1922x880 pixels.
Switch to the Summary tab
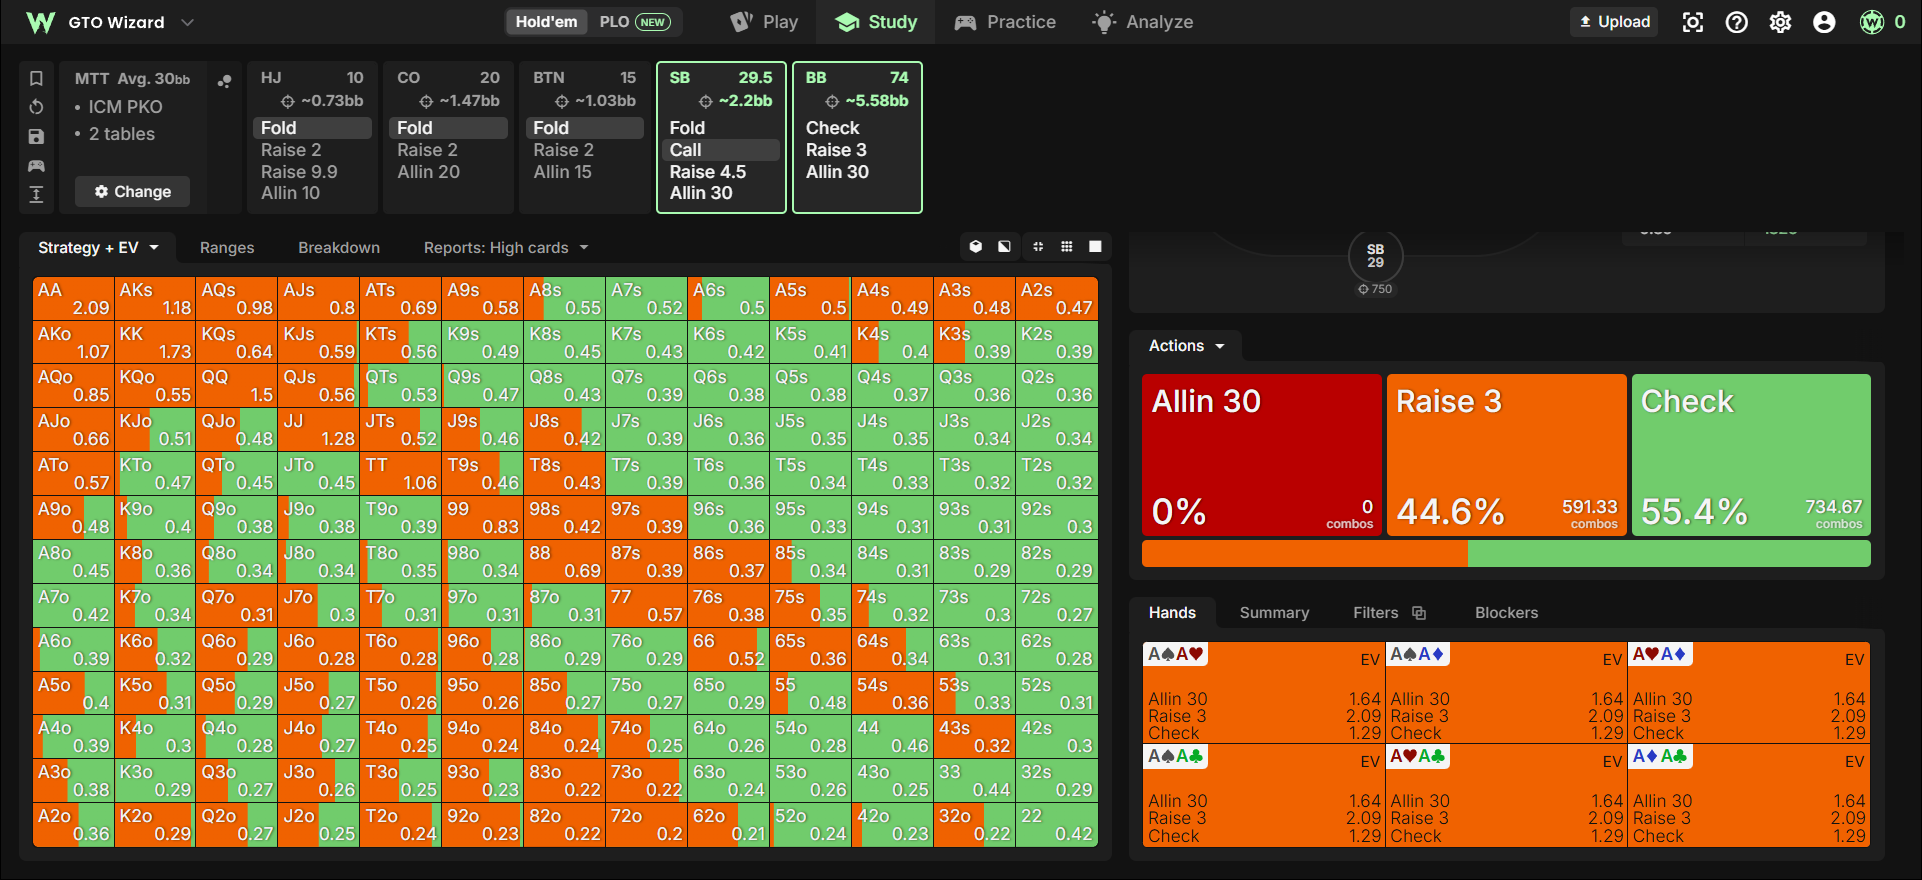tap(1274, 613)
